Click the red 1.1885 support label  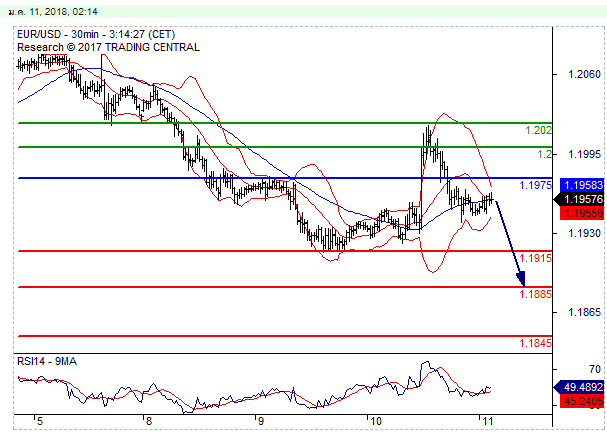535,294
